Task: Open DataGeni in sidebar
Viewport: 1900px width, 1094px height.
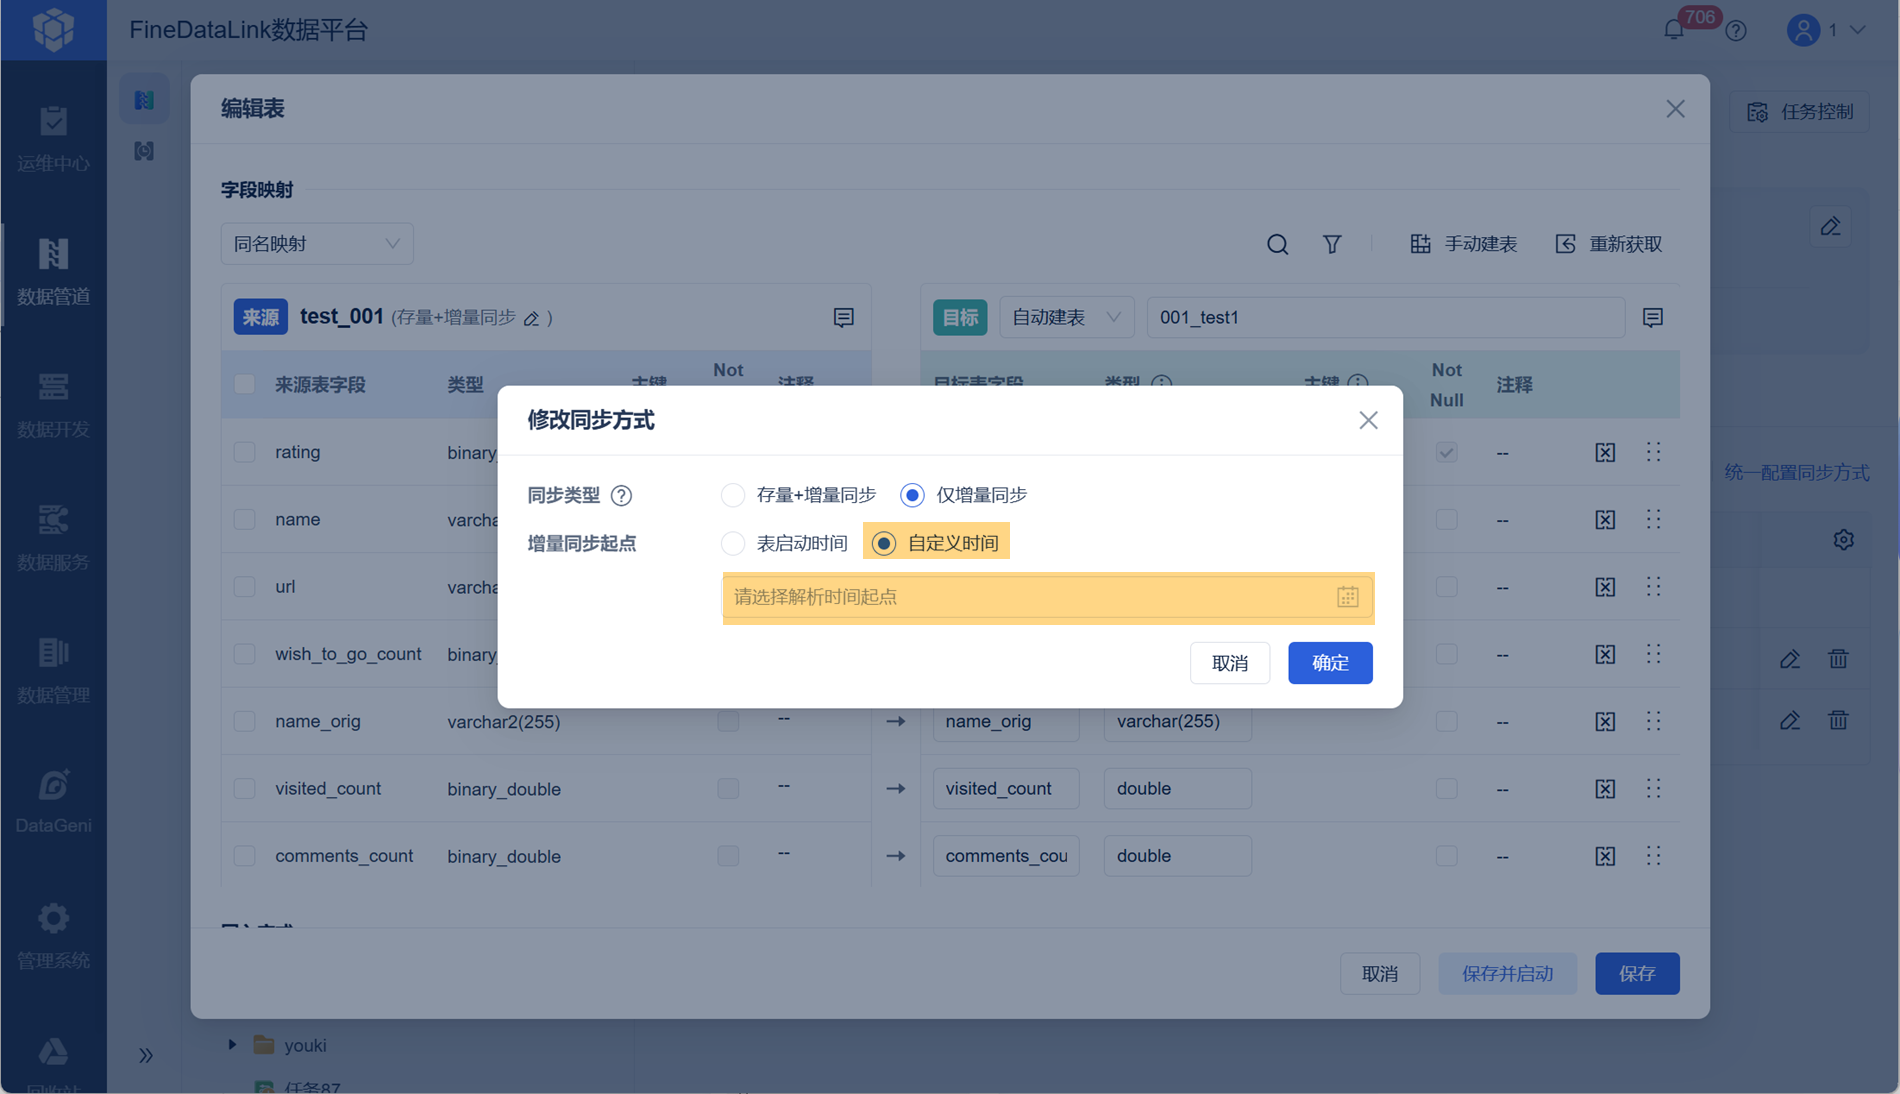Action: (53, 802)
